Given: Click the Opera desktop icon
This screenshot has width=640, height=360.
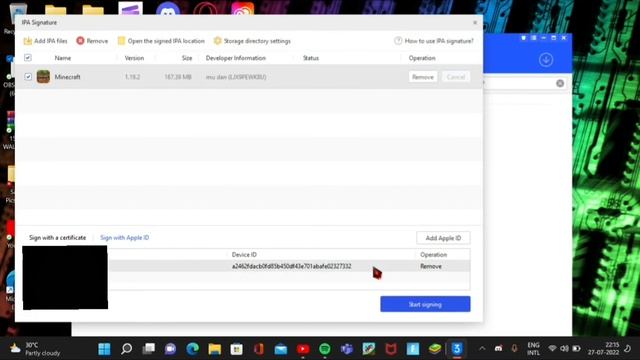Looking at the screenshot, I should [205, 9].
